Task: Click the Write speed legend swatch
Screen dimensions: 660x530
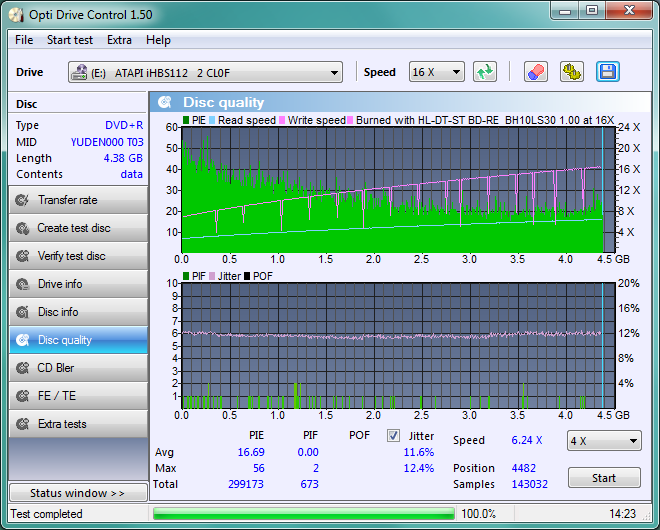Action: [x=282, y=120]
